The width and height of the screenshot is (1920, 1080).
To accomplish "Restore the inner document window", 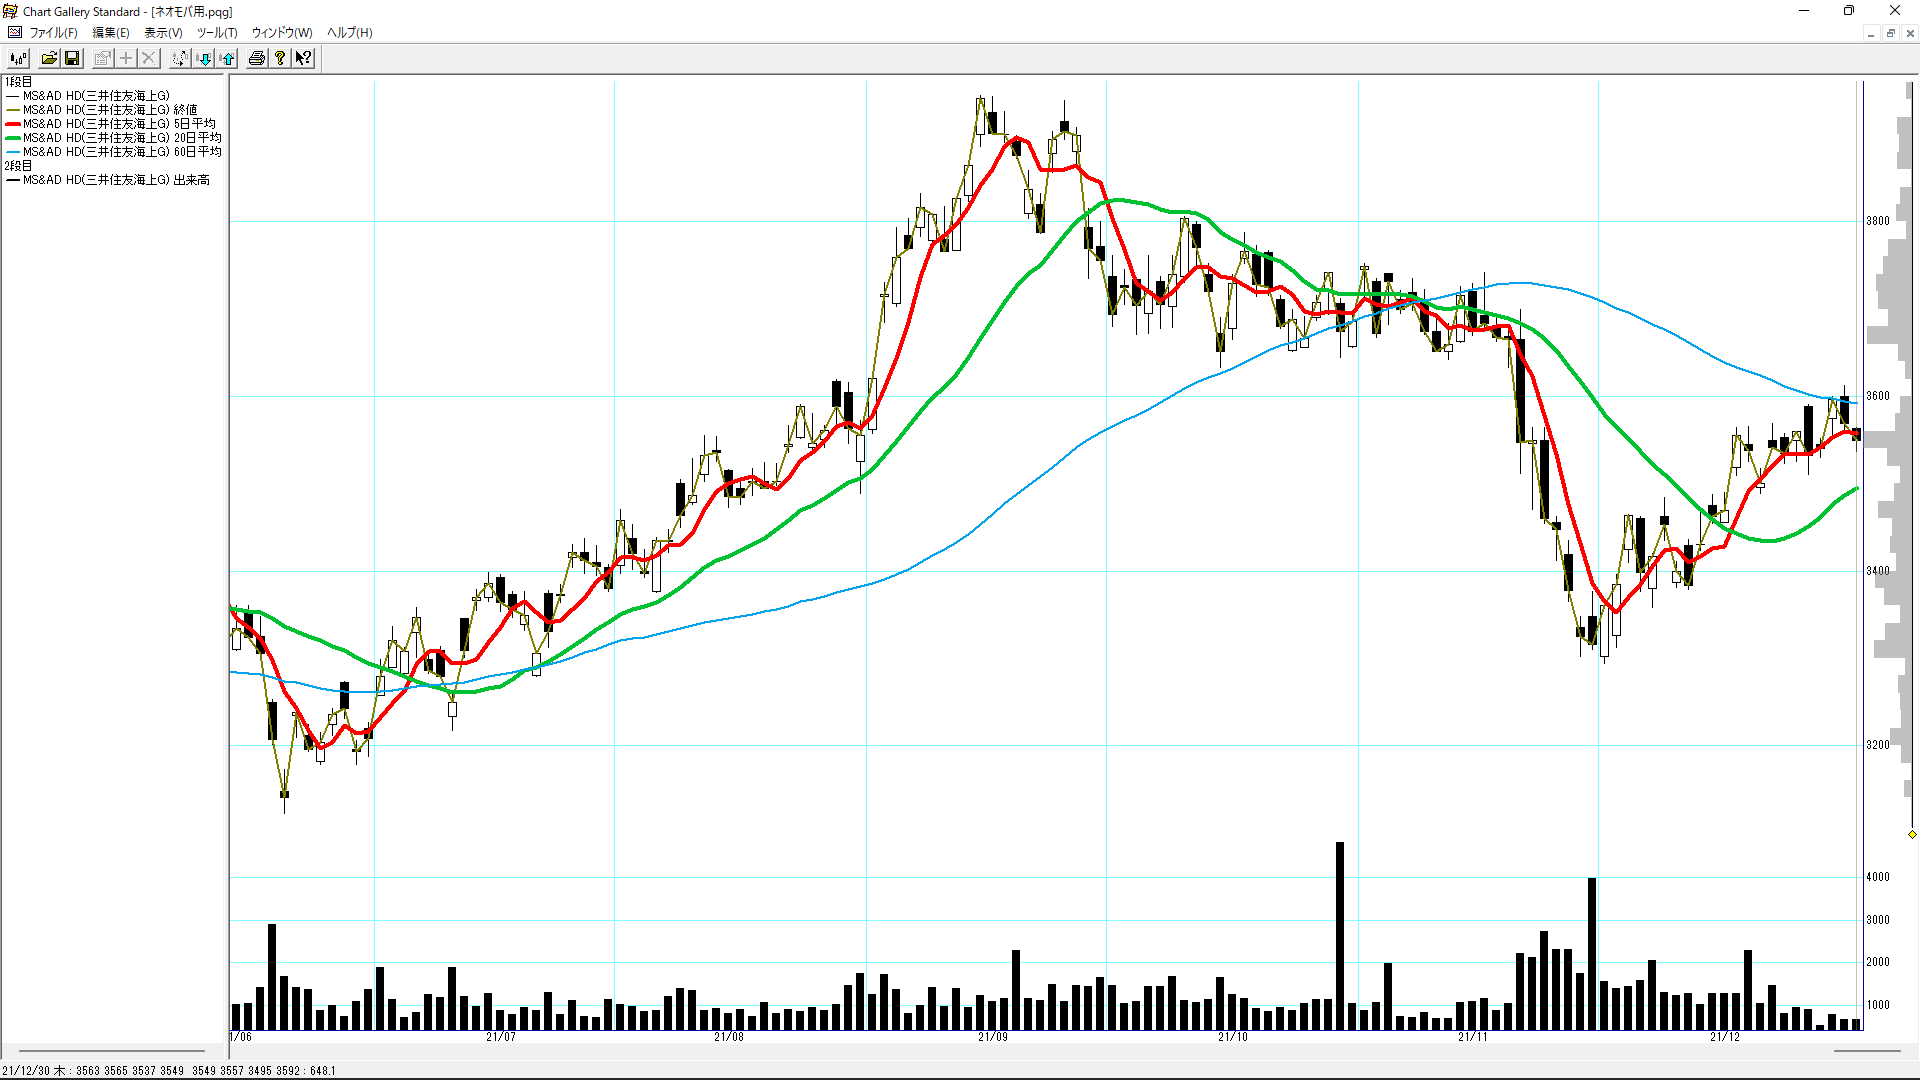I will 1890,33.
